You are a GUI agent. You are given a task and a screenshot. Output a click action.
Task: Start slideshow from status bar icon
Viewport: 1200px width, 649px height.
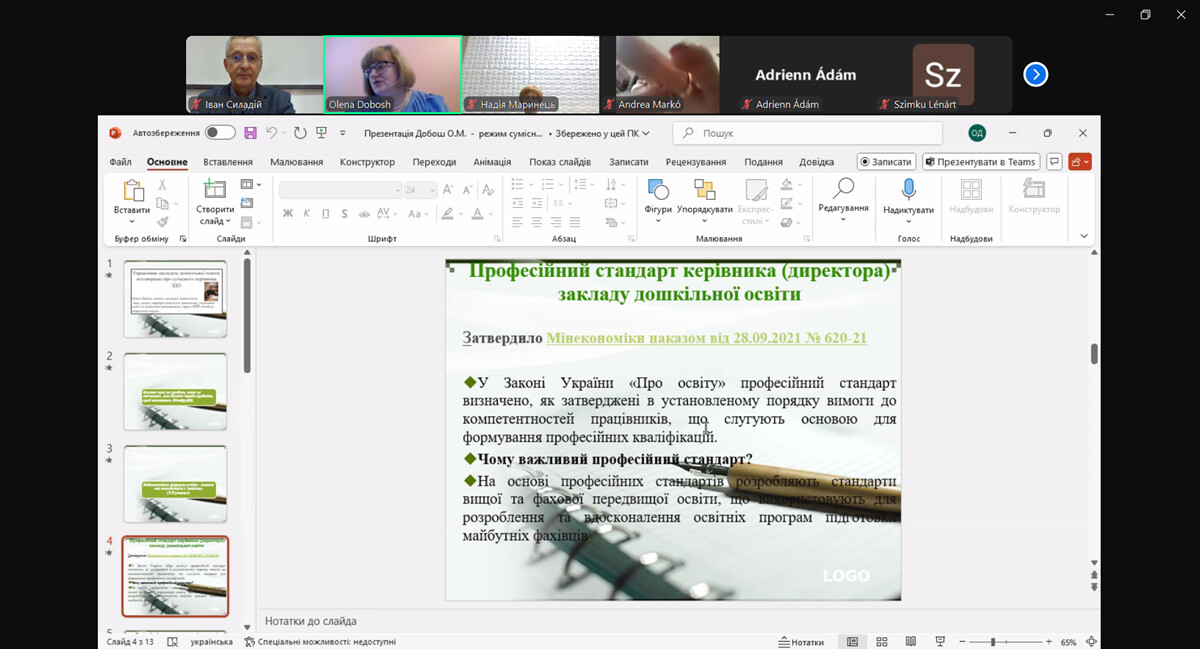pyautogui.click(x=940, y=642)
